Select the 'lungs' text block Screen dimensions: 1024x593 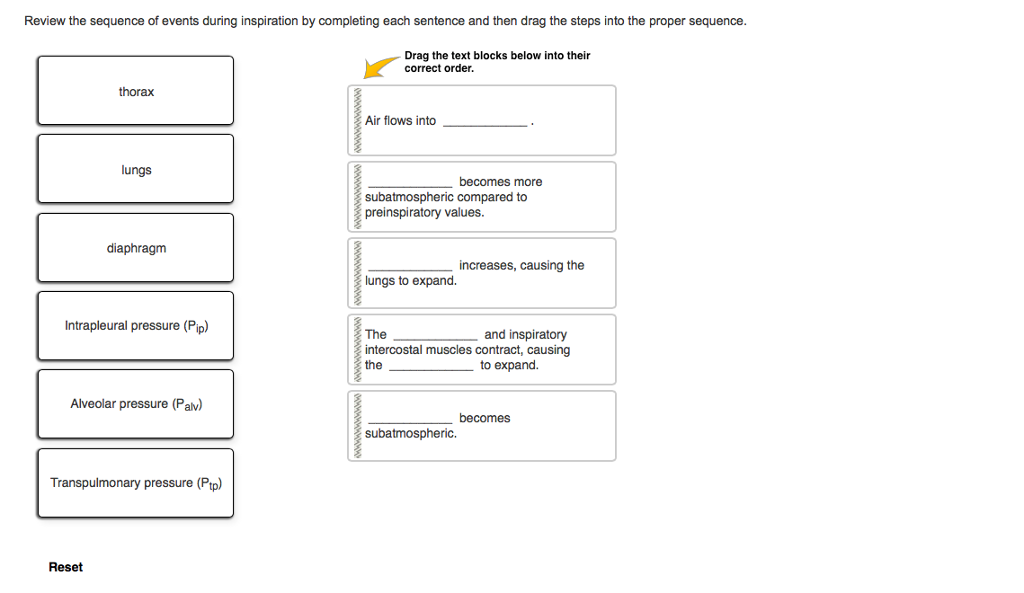click(x=135, y=169)
